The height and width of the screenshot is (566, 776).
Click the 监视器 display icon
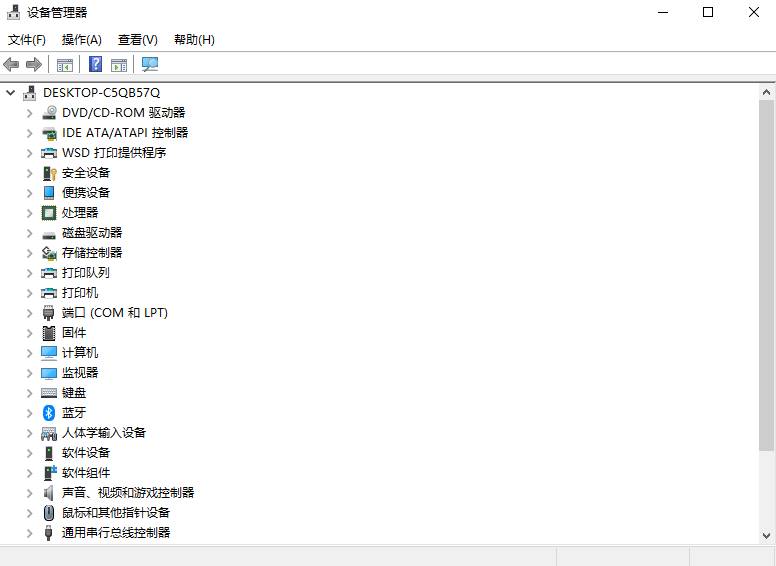(x=49, y=373)
